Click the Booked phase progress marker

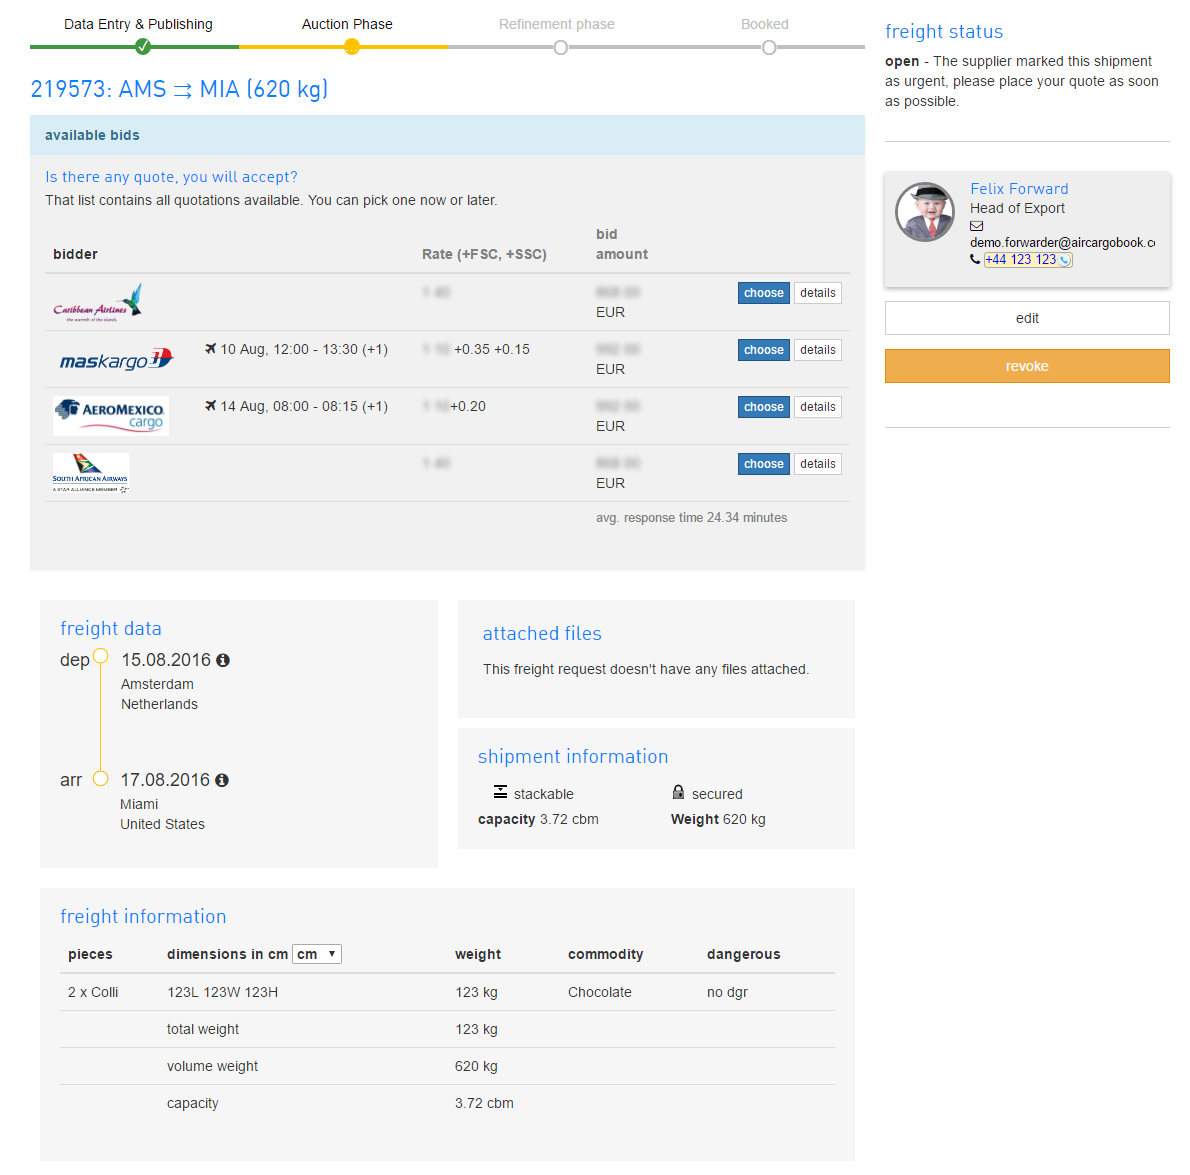(x=768, y=47)
